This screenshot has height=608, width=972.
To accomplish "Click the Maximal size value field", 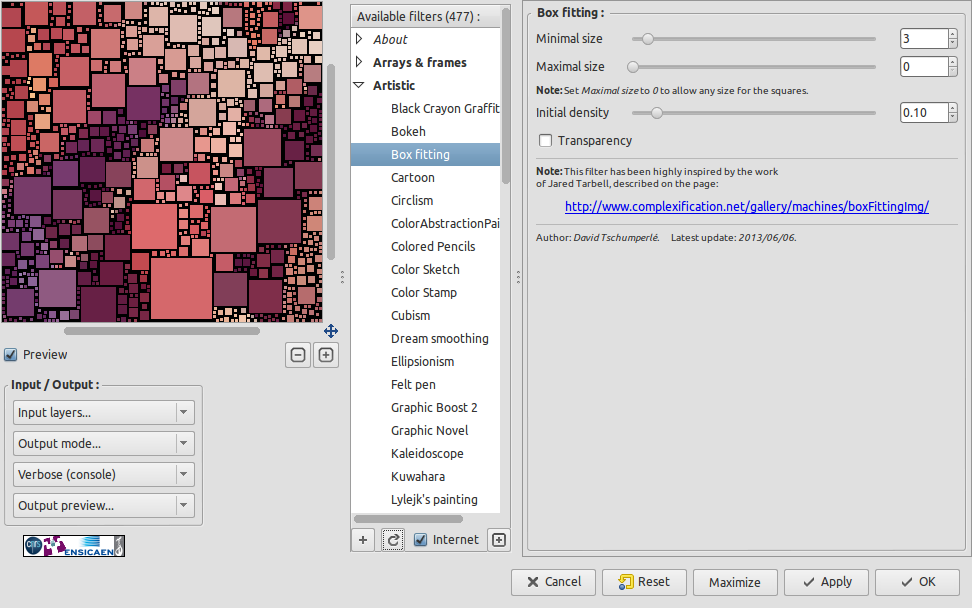I will (x=924, y=66).
